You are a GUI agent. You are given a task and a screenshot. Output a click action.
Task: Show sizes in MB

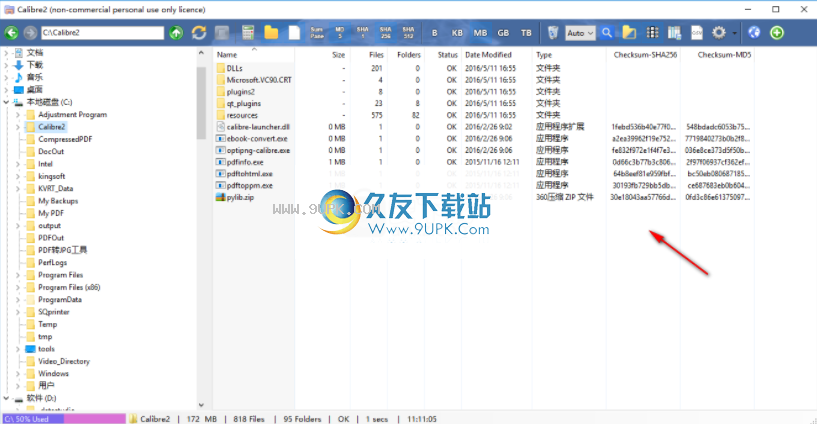pyautogui.click(x=480, y=33)
